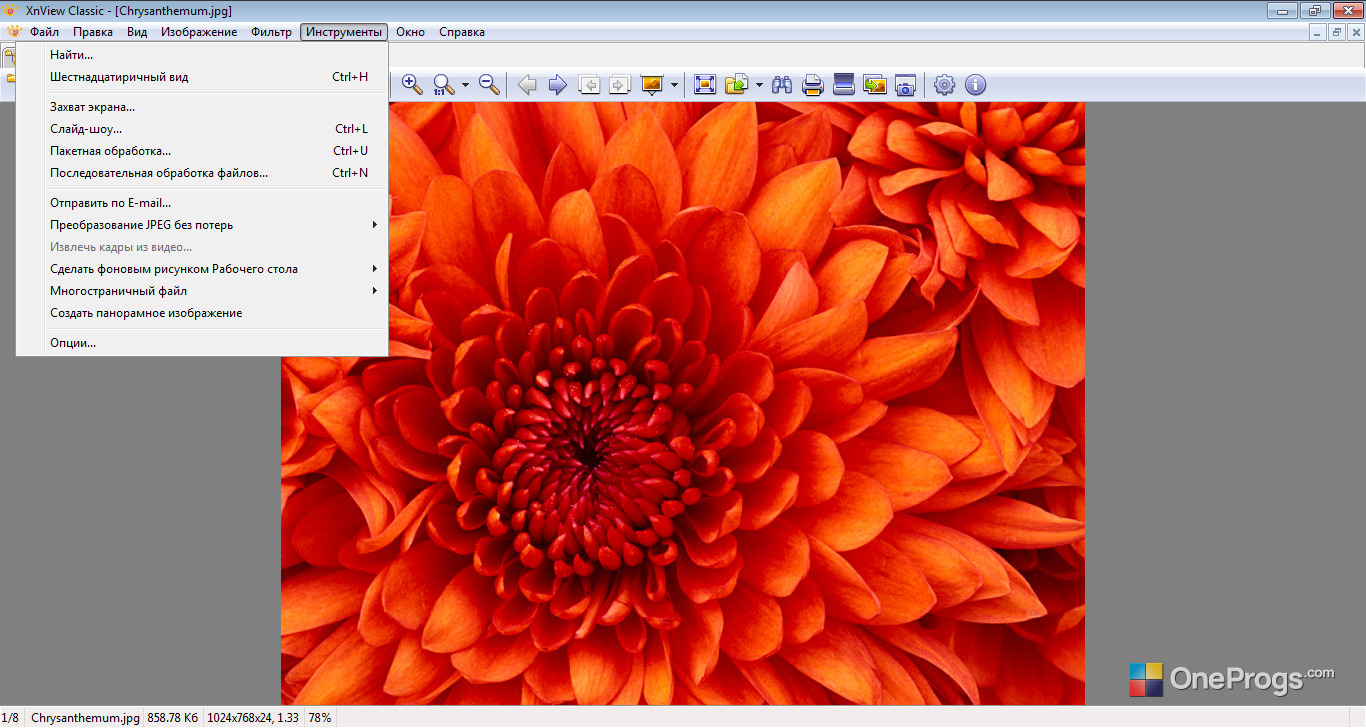Click the next page icon
Viewport: 1366px width, 728px height.
[620, 85]
